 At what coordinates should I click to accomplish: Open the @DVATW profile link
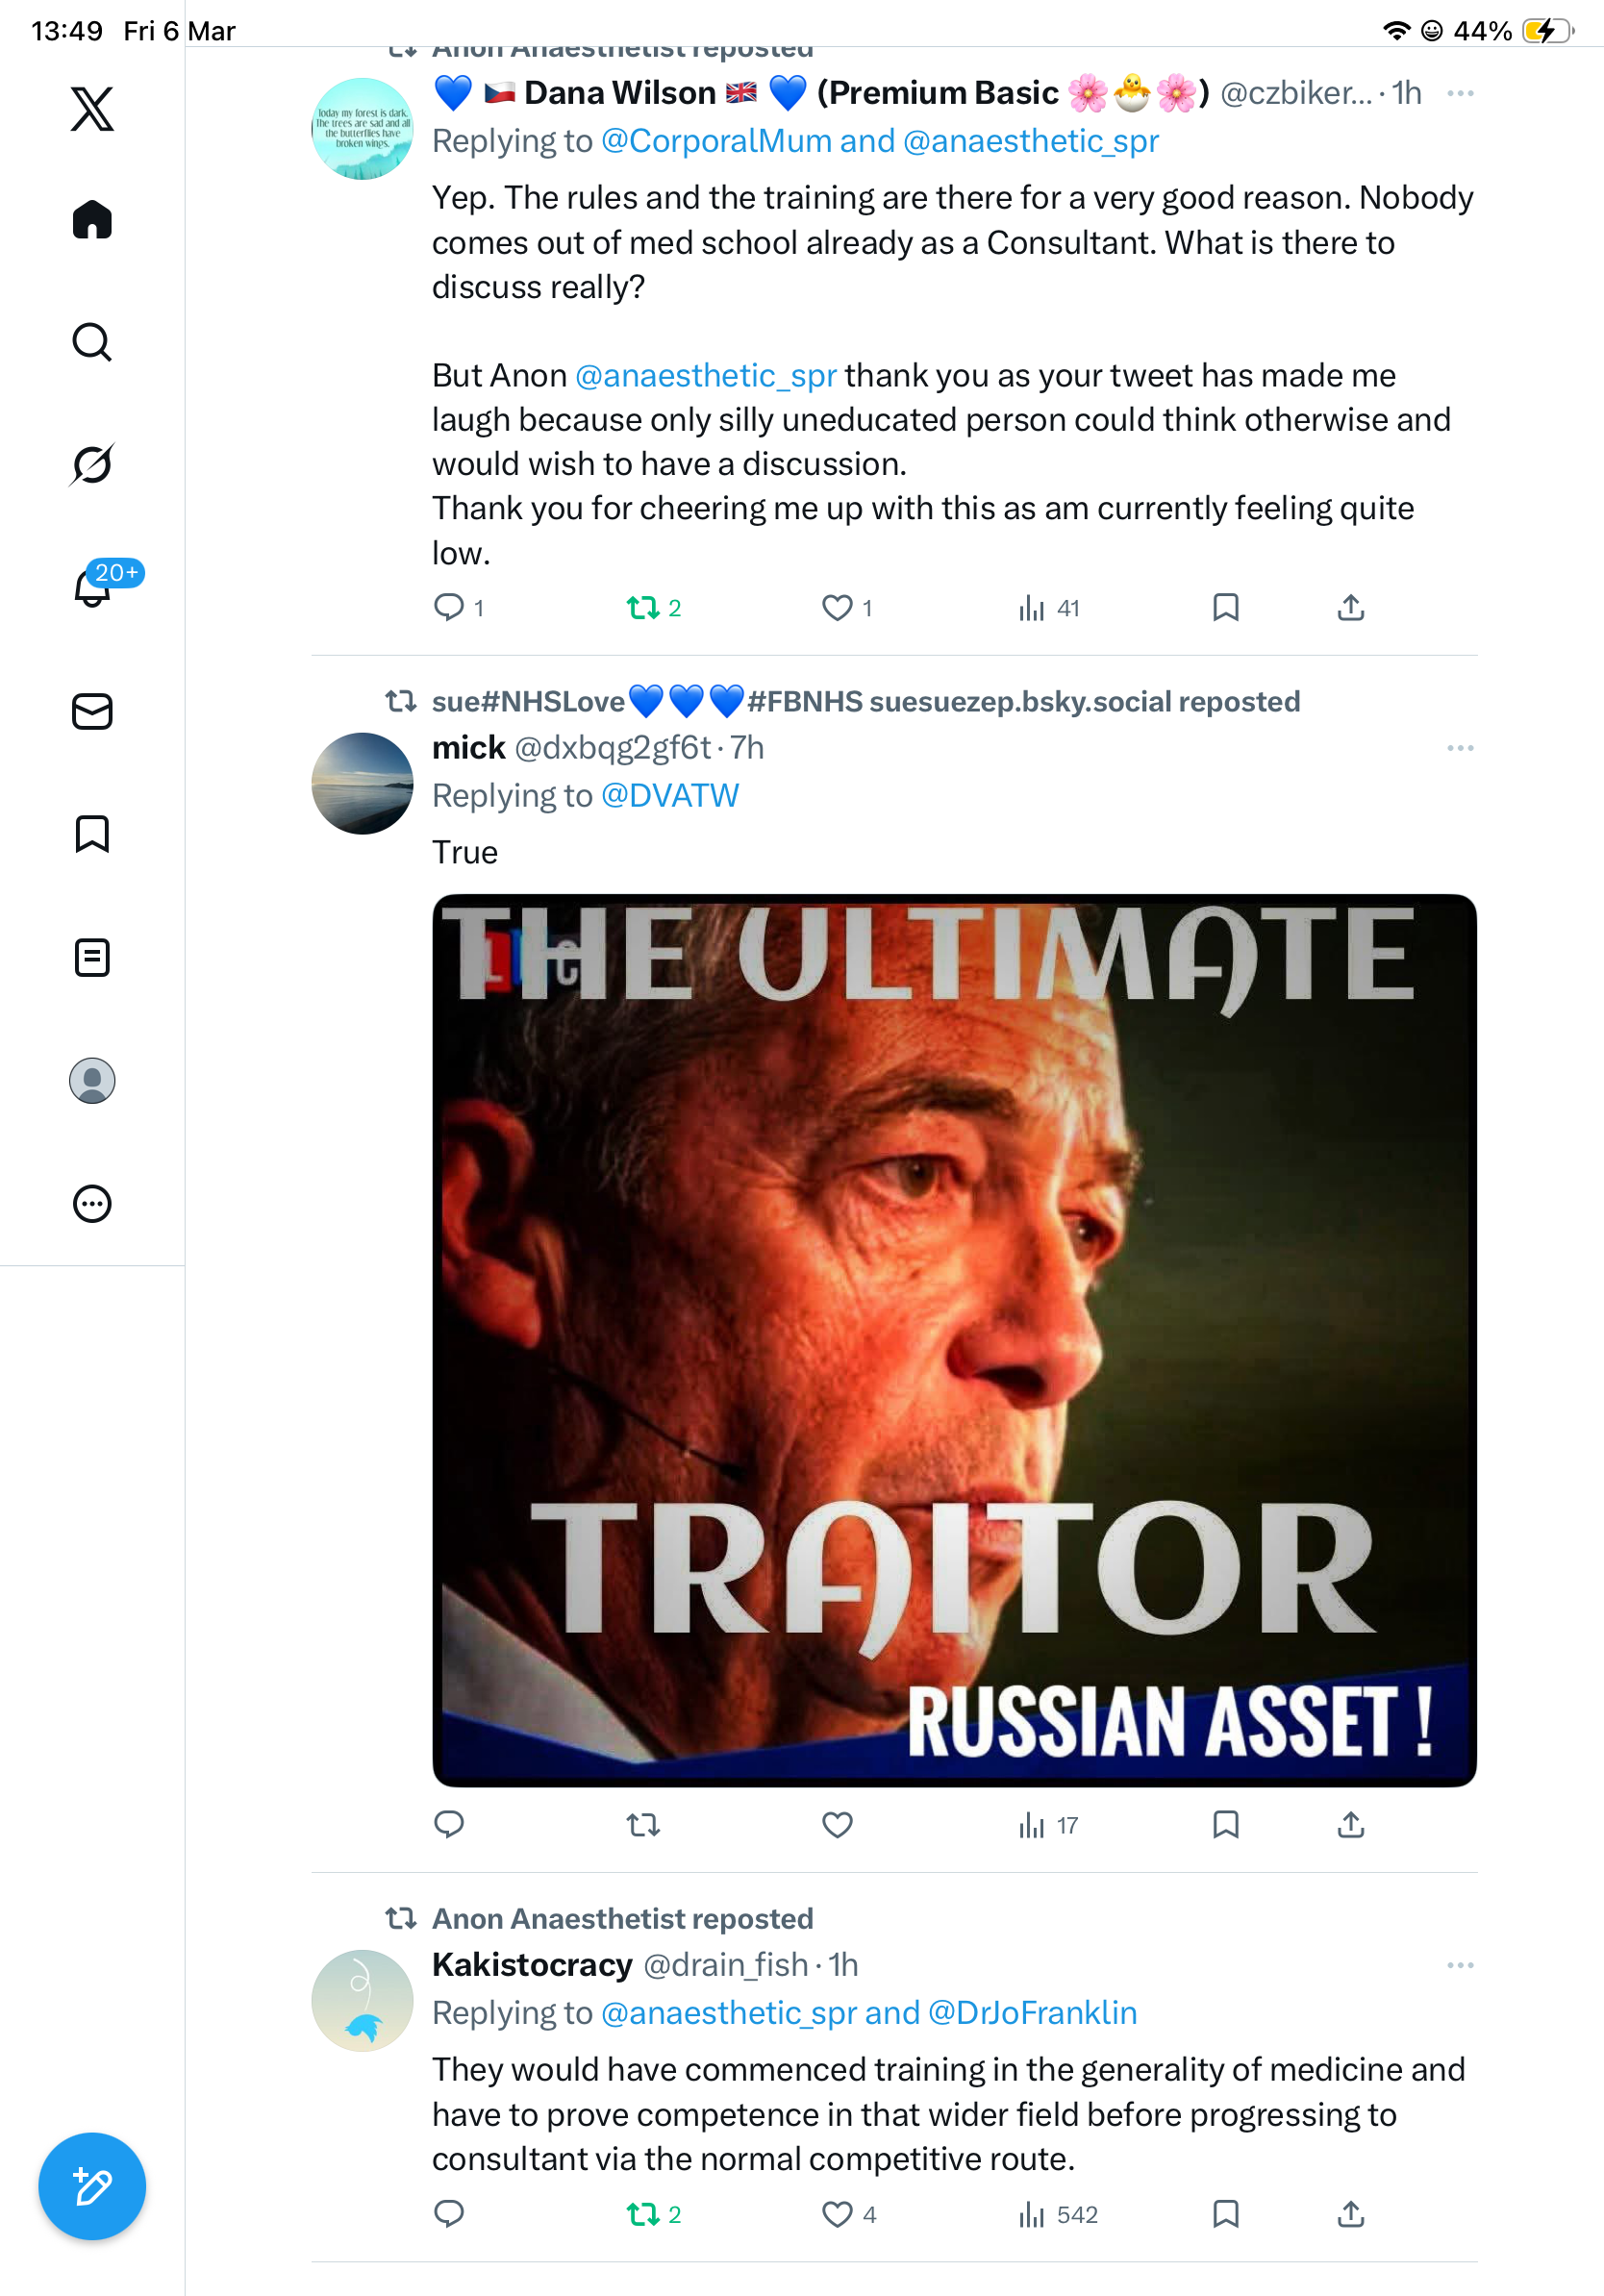669,795
